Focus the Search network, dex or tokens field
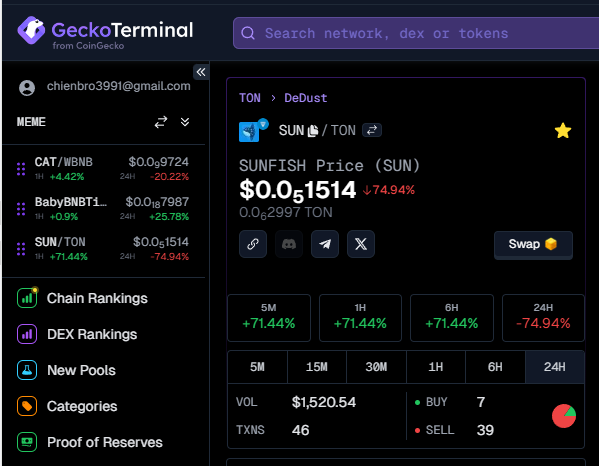The image size is (599, 466). click(416, 33)
